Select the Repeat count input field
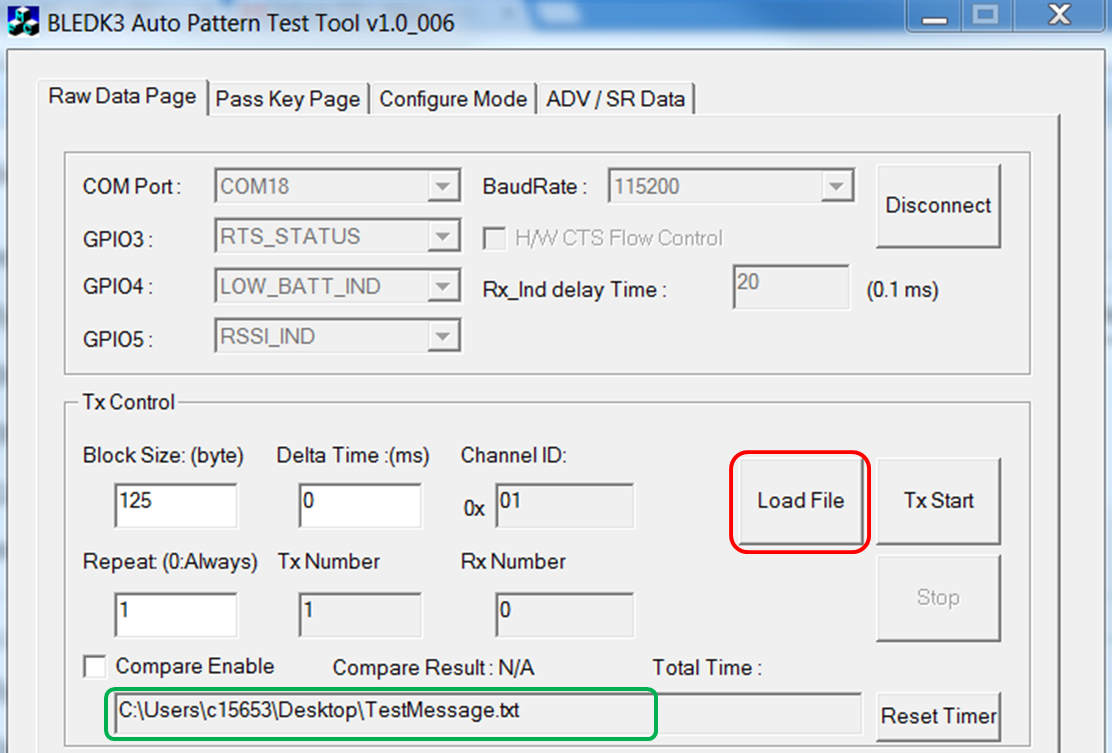1112x753 pixels. pyautogui.click(x=176, y=615)
